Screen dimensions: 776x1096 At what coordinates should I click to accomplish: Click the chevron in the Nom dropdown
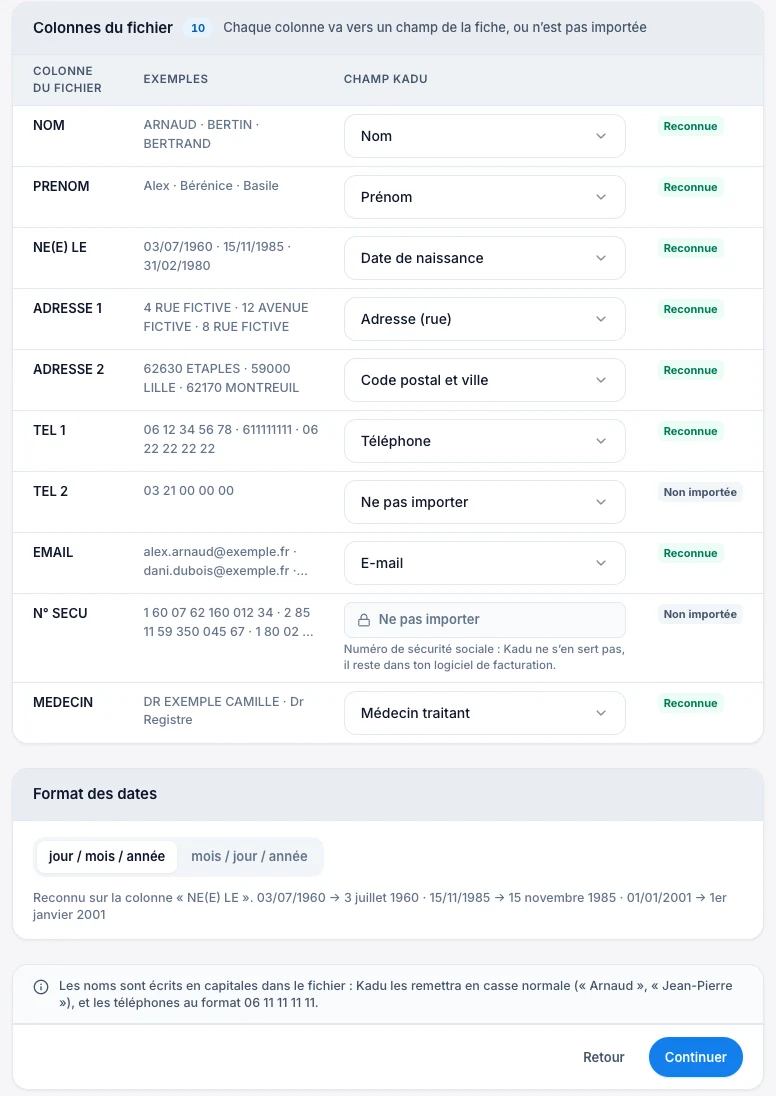pyautogui.click(x=601, y=136)
